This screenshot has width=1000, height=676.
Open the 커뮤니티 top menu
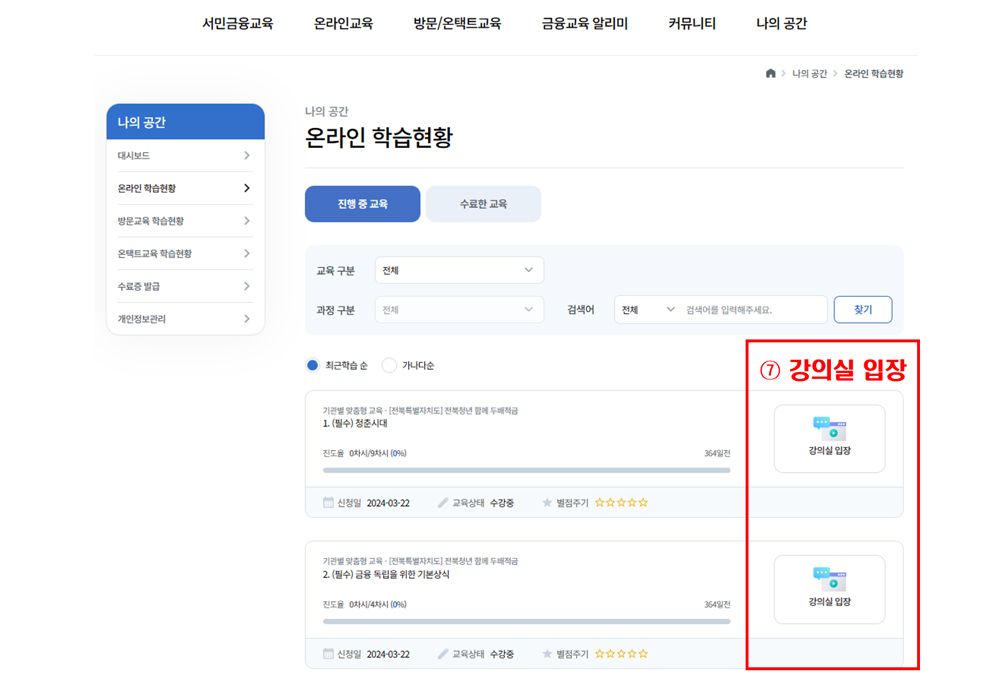point(692,24)
